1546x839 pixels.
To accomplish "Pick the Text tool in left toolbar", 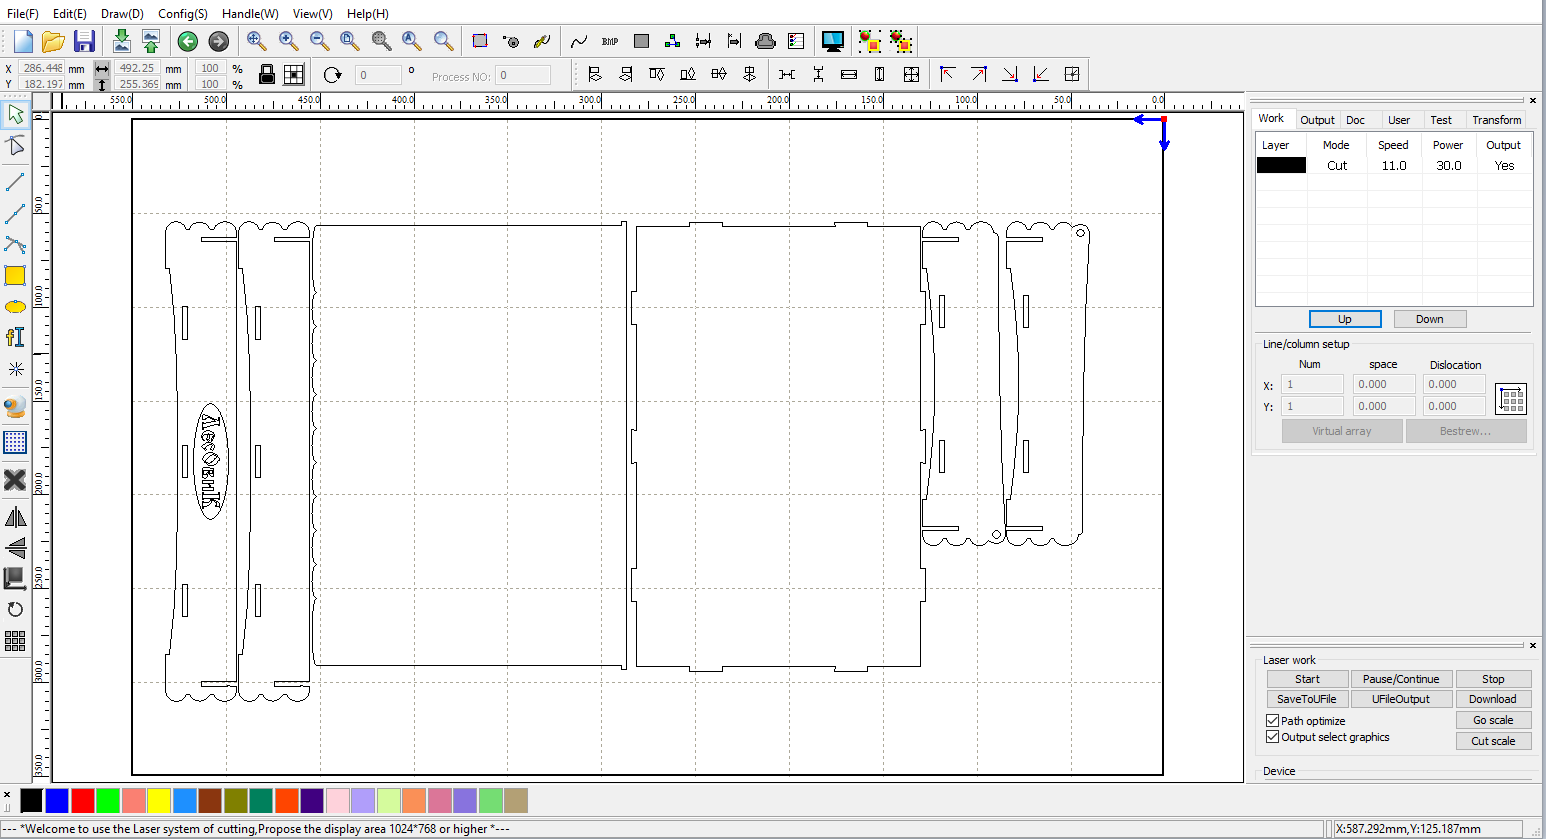I will pos(15,338).
